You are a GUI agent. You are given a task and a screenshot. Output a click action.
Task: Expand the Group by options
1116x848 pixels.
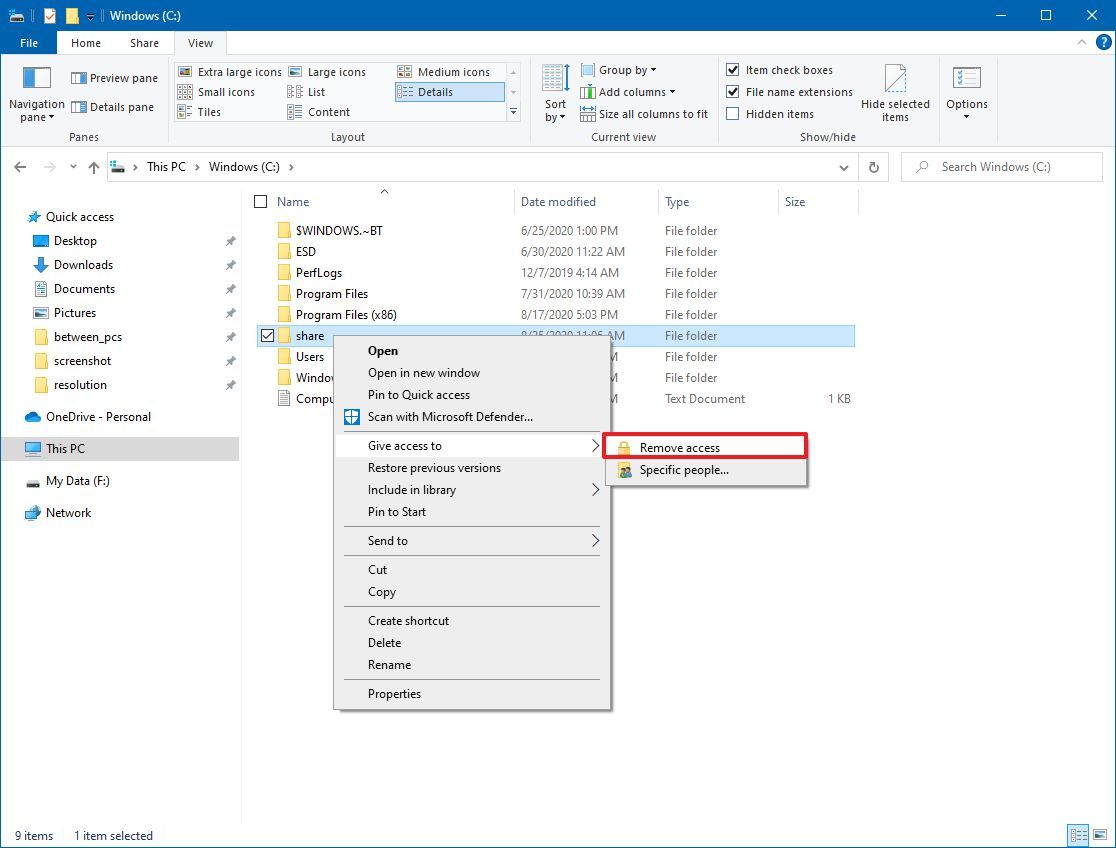[x=619, y=69]
